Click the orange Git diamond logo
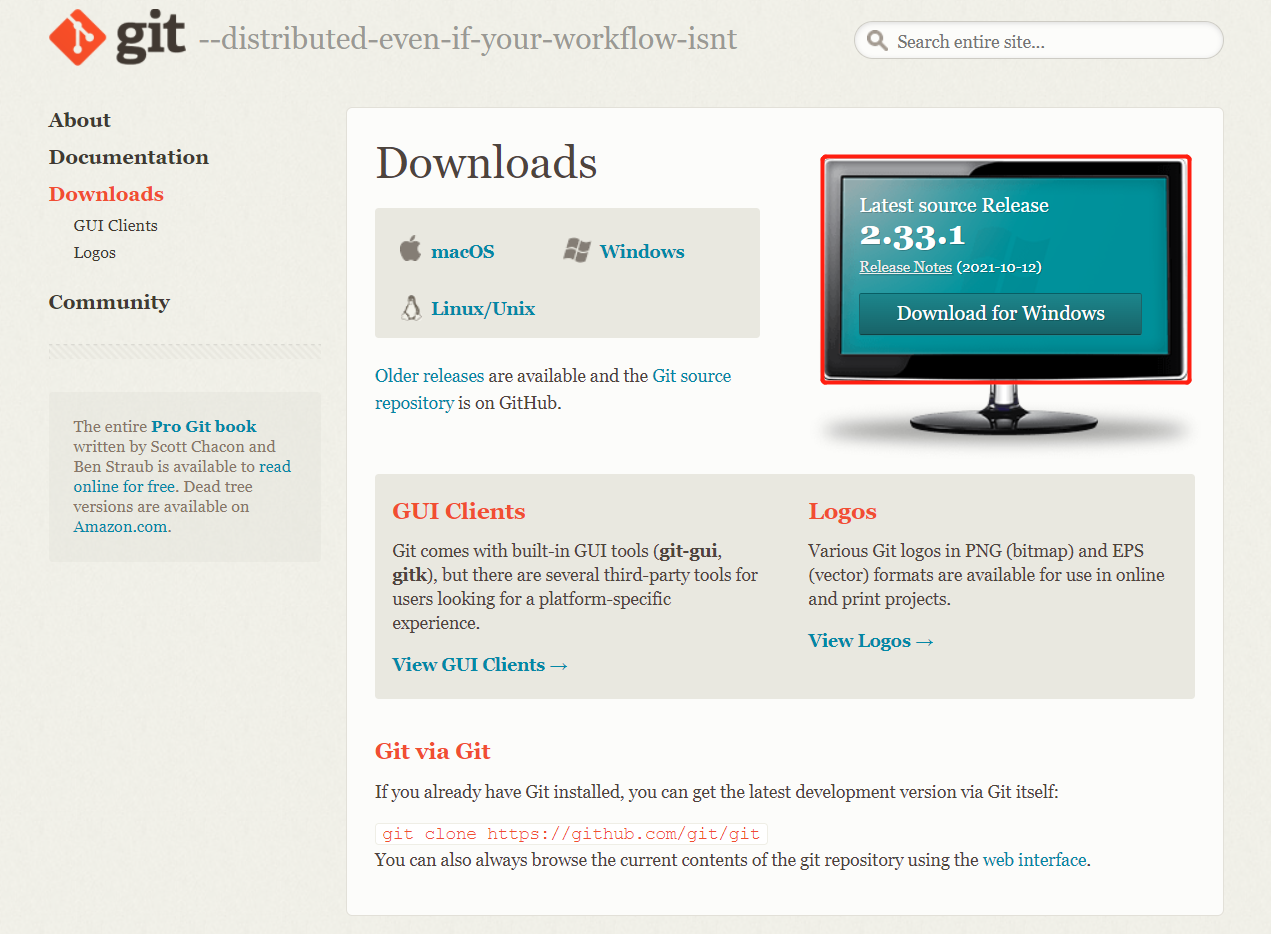Image resolution: width=1271 pixels, height=934 pixels. pyautogui.click(x=77, y=38)
